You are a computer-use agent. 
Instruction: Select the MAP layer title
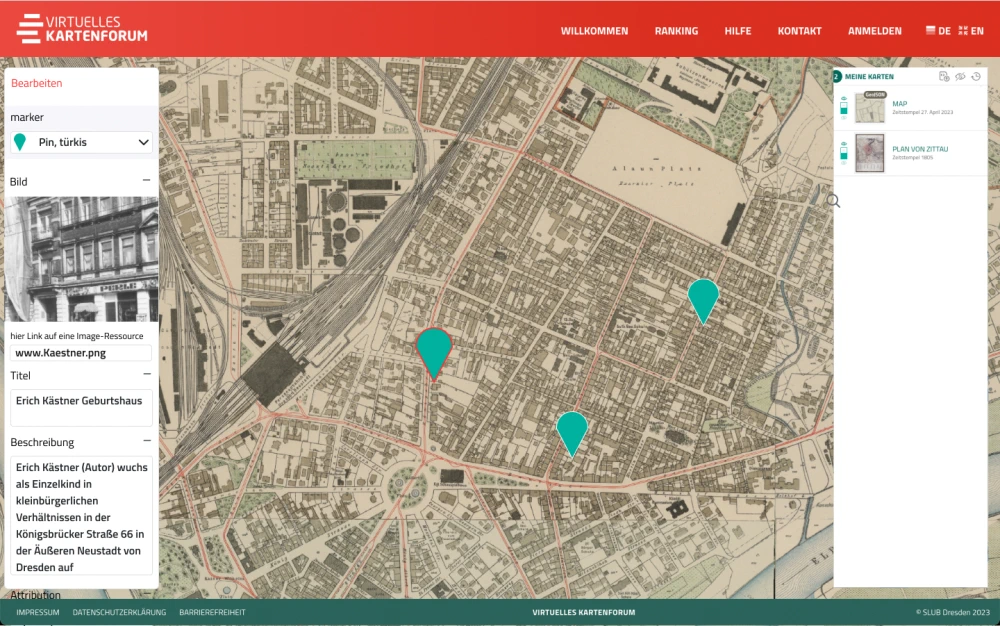(899, 103)
